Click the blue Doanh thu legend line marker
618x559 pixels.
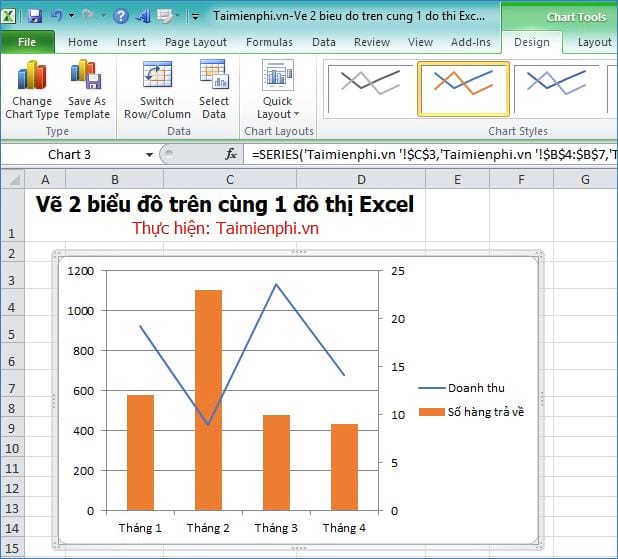click(x=432, y=388)
